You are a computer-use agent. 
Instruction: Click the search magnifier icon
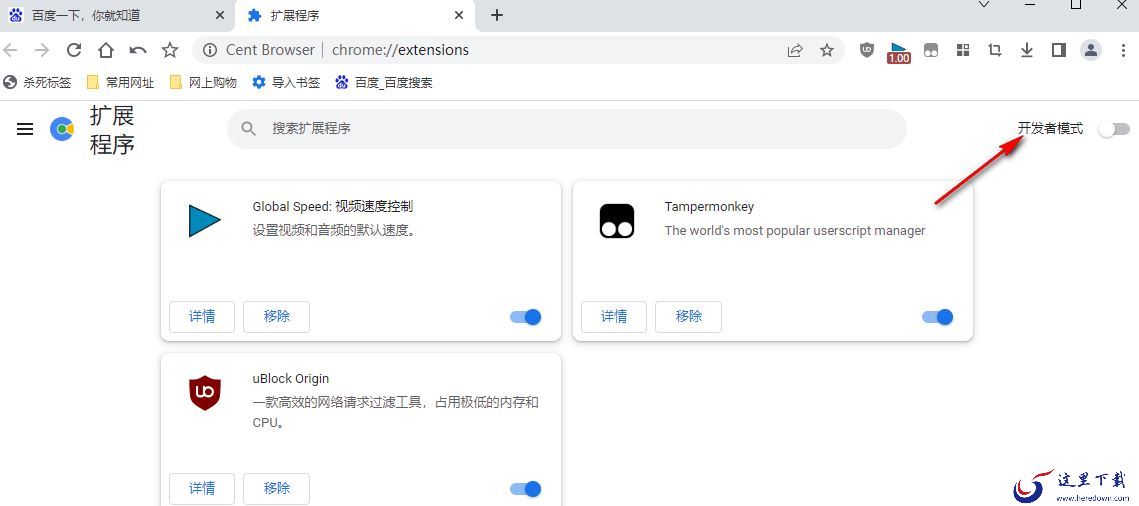click(248, 128)
